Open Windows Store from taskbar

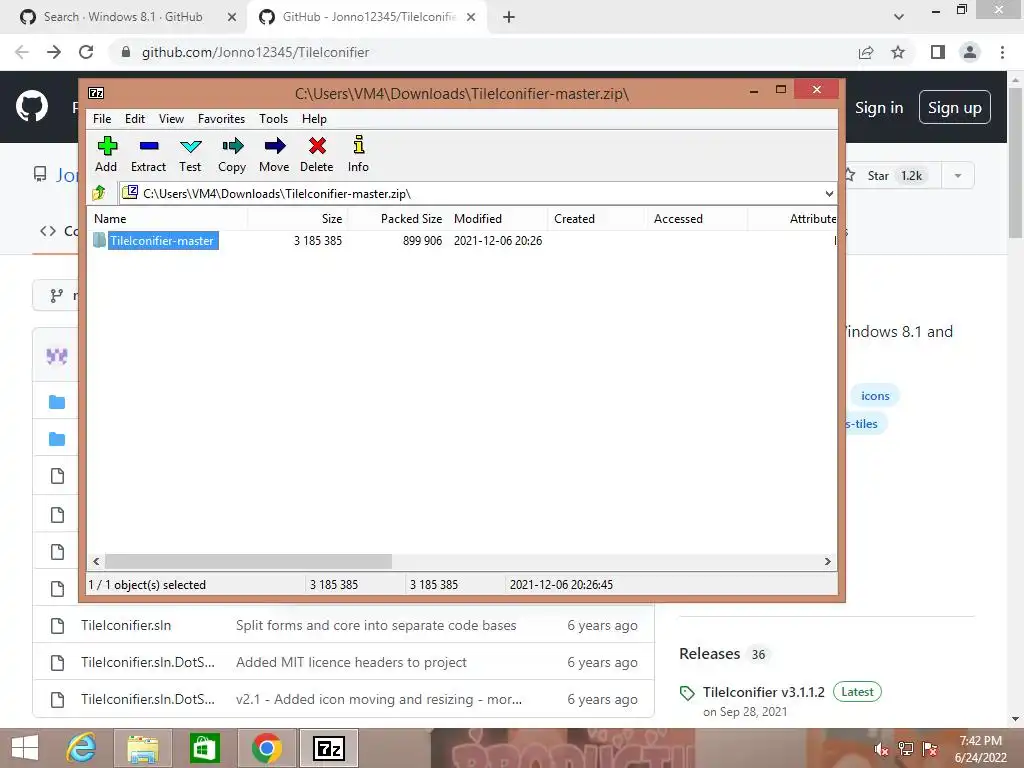click(204, 748)
